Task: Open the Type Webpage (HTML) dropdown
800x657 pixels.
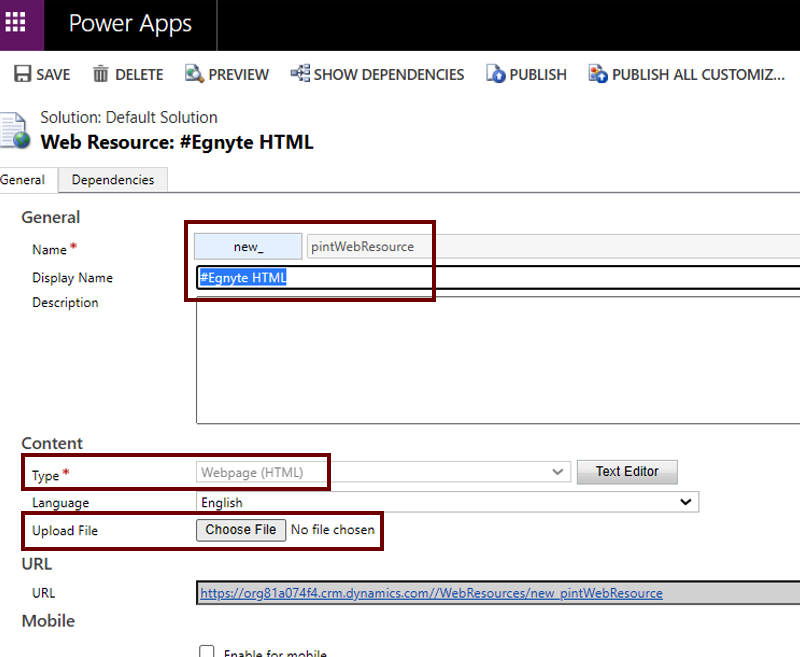Action: [383, 472]
